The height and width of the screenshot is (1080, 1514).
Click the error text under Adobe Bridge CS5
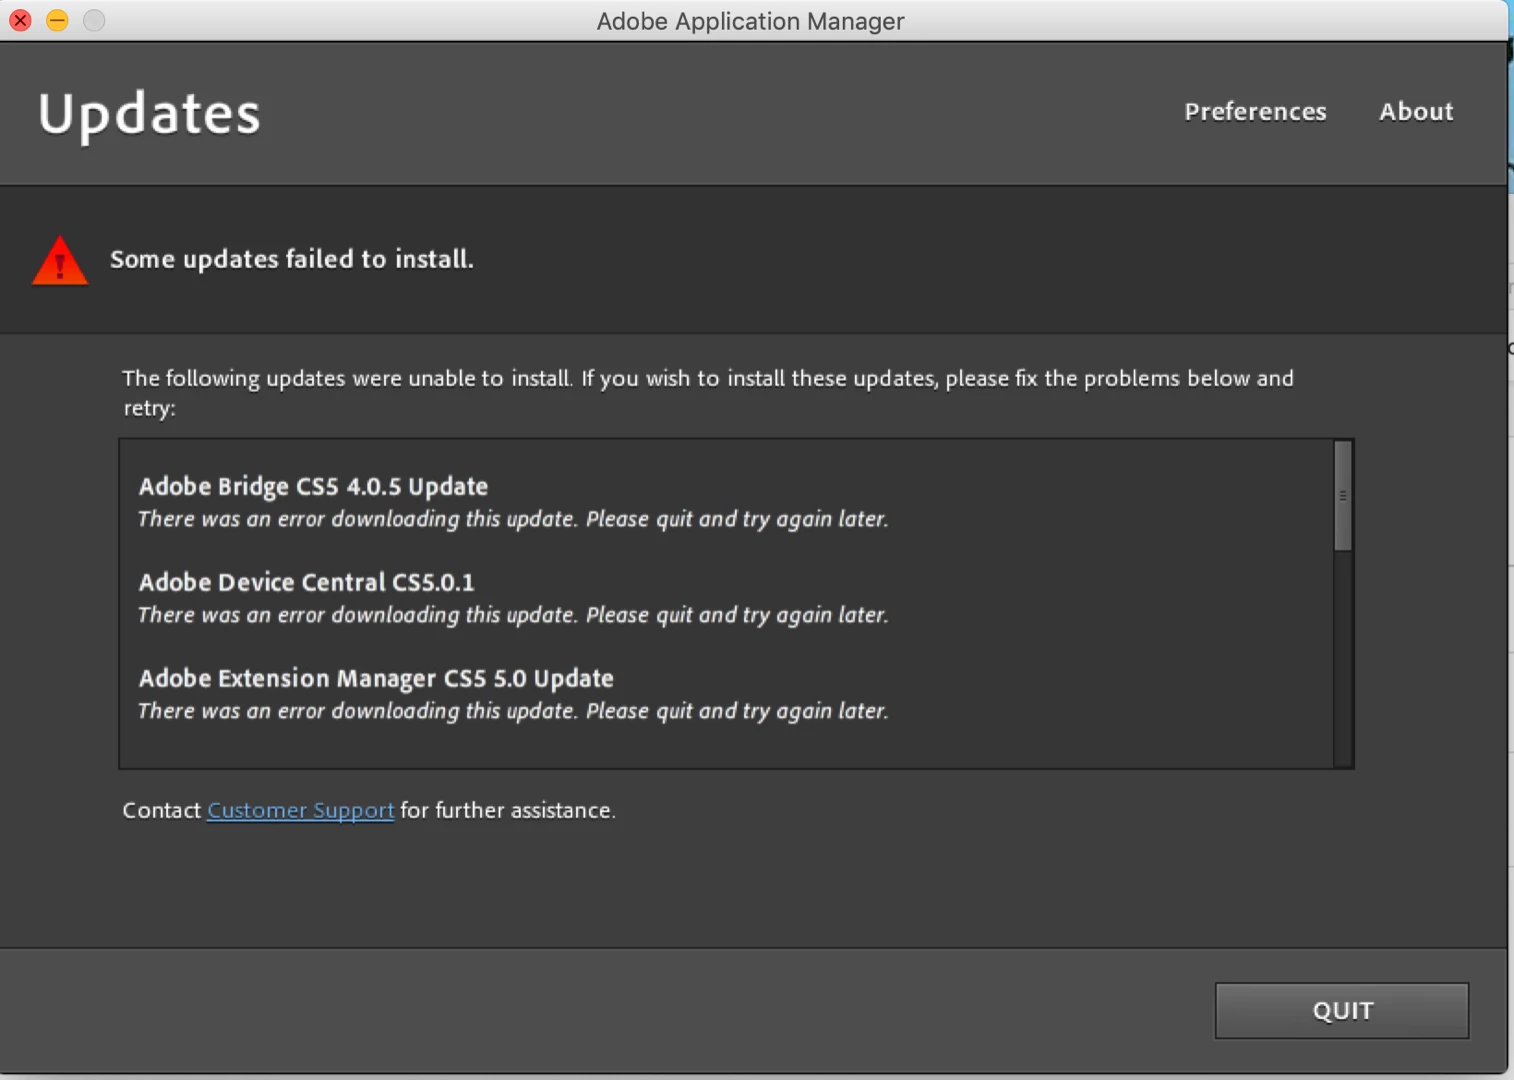pyautogui.click(x=512, y=519)
